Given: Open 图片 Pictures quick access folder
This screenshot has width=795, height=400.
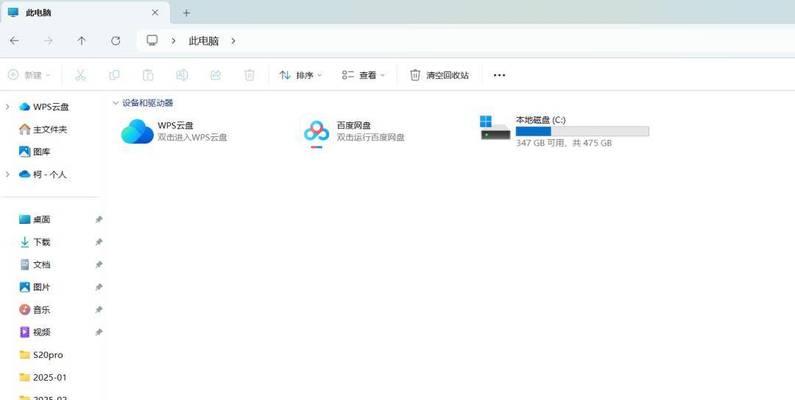Looking at the screenshot, I should click(34, 287).
